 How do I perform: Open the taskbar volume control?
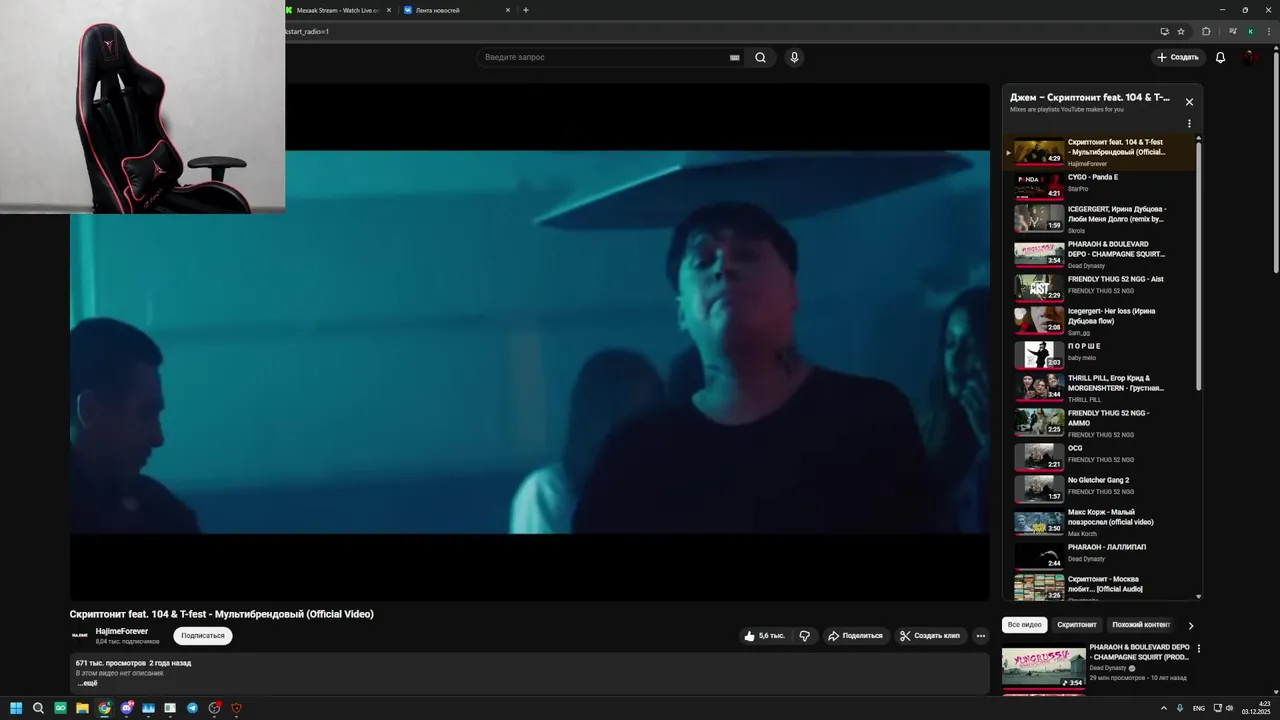tap(1230, 708)
